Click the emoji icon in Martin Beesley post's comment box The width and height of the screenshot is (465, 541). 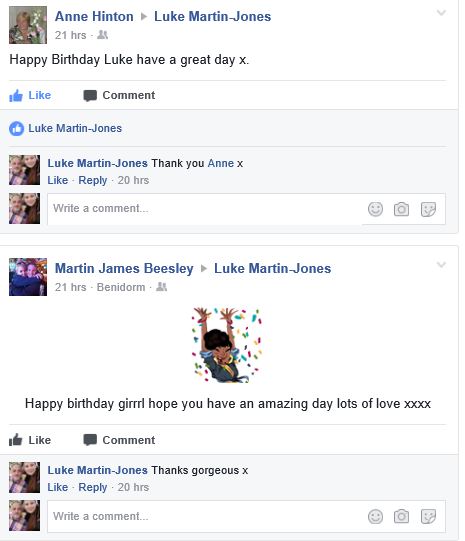click(x=375, y=517)
